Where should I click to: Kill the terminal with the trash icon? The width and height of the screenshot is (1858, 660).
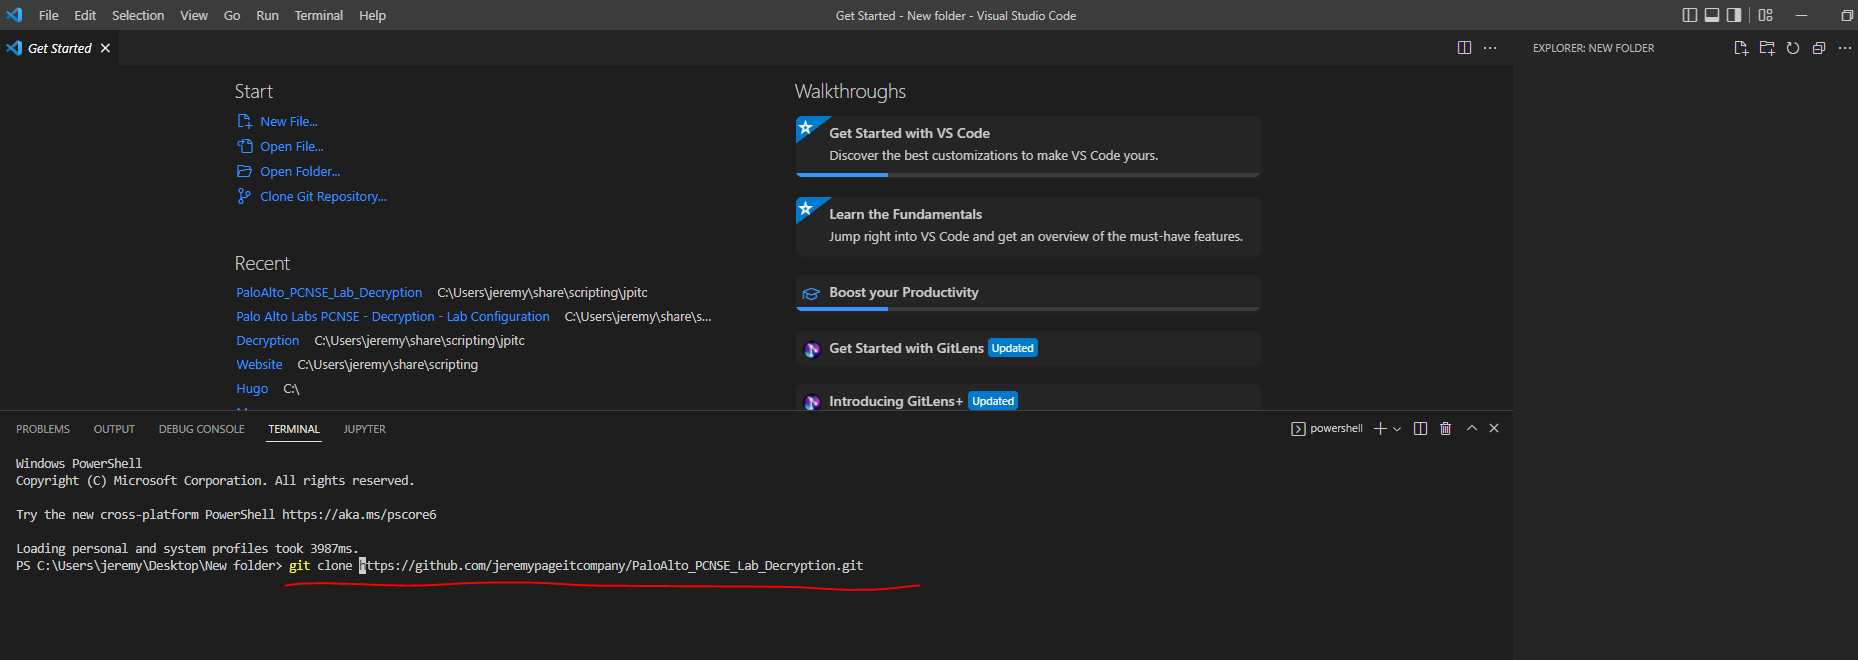point(1445,428)
